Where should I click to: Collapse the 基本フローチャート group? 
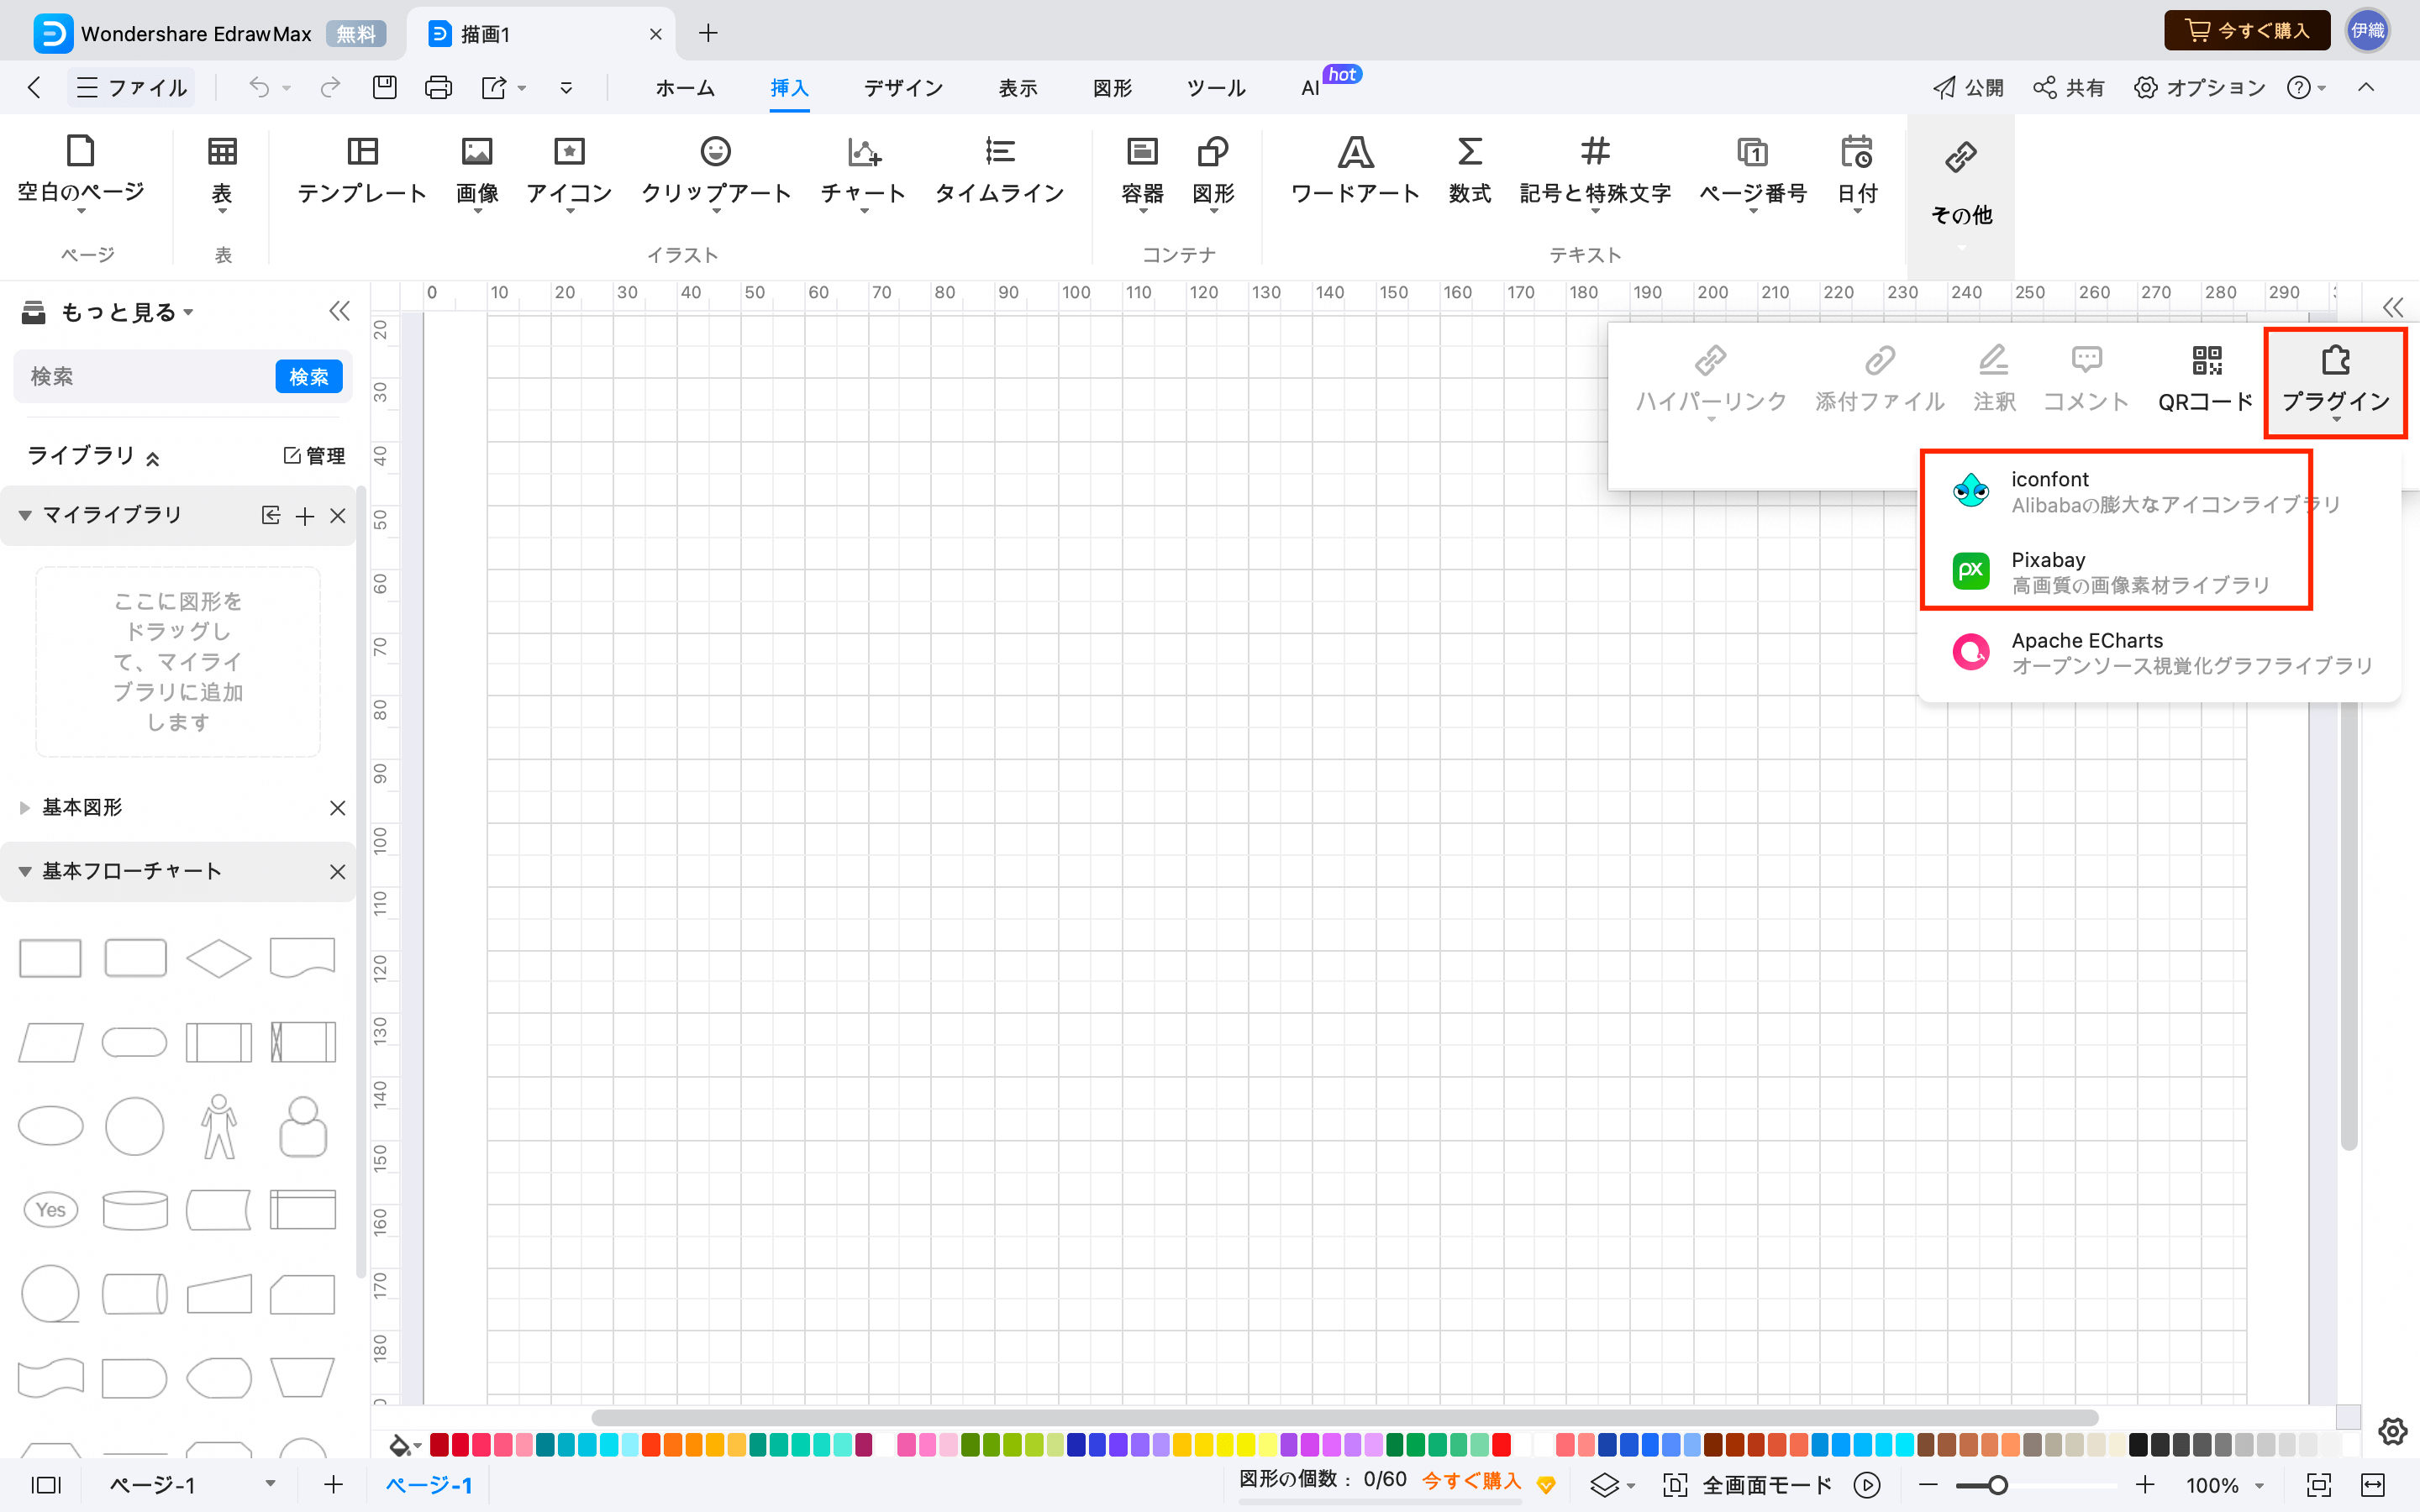click(25, 872)
